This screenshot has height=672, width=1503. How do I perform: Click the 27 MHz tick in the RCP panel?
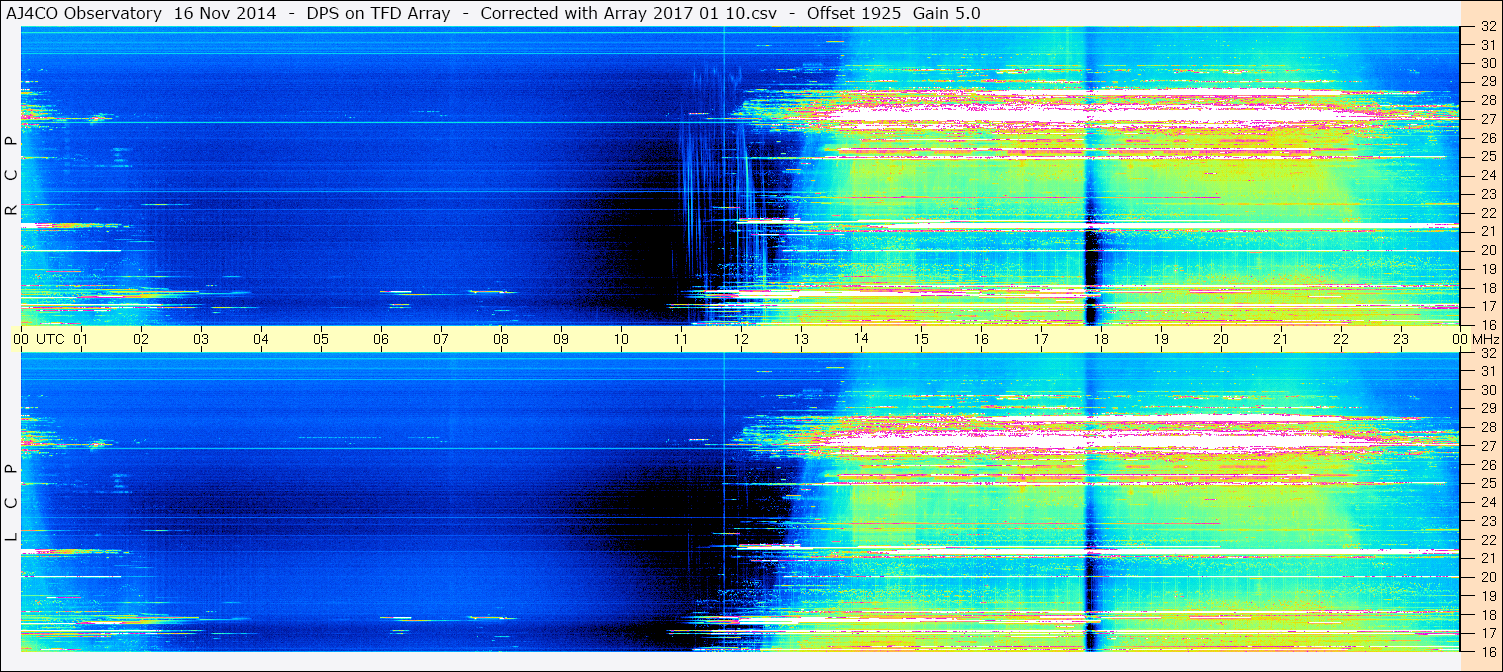pyautogui.click(x=1487, y=119)
